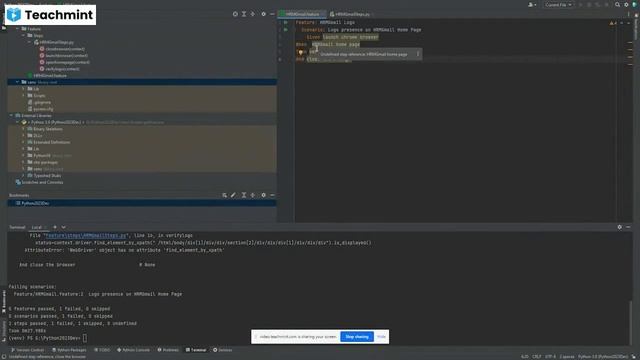Hide the Terminal tool window
This screenshot has height=360, width=640.
click(628, 227)
